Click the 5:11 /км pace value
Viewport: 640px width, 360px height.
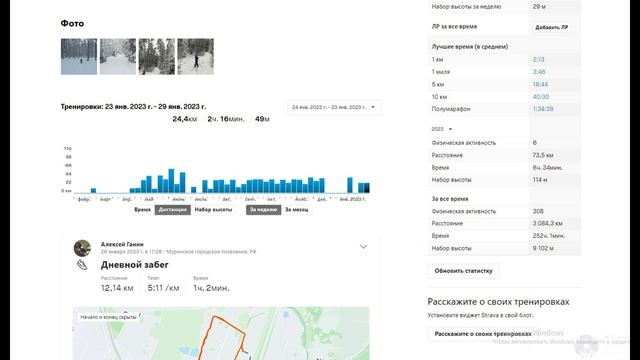[x=163, y=288]
